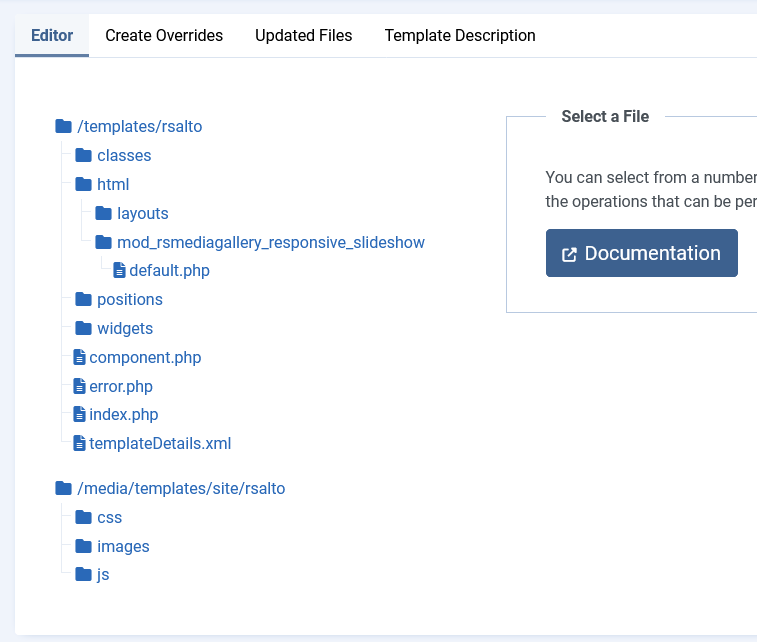
Task: Click the Documentation button
Action: pyautogui.click(x=642, y=253)
